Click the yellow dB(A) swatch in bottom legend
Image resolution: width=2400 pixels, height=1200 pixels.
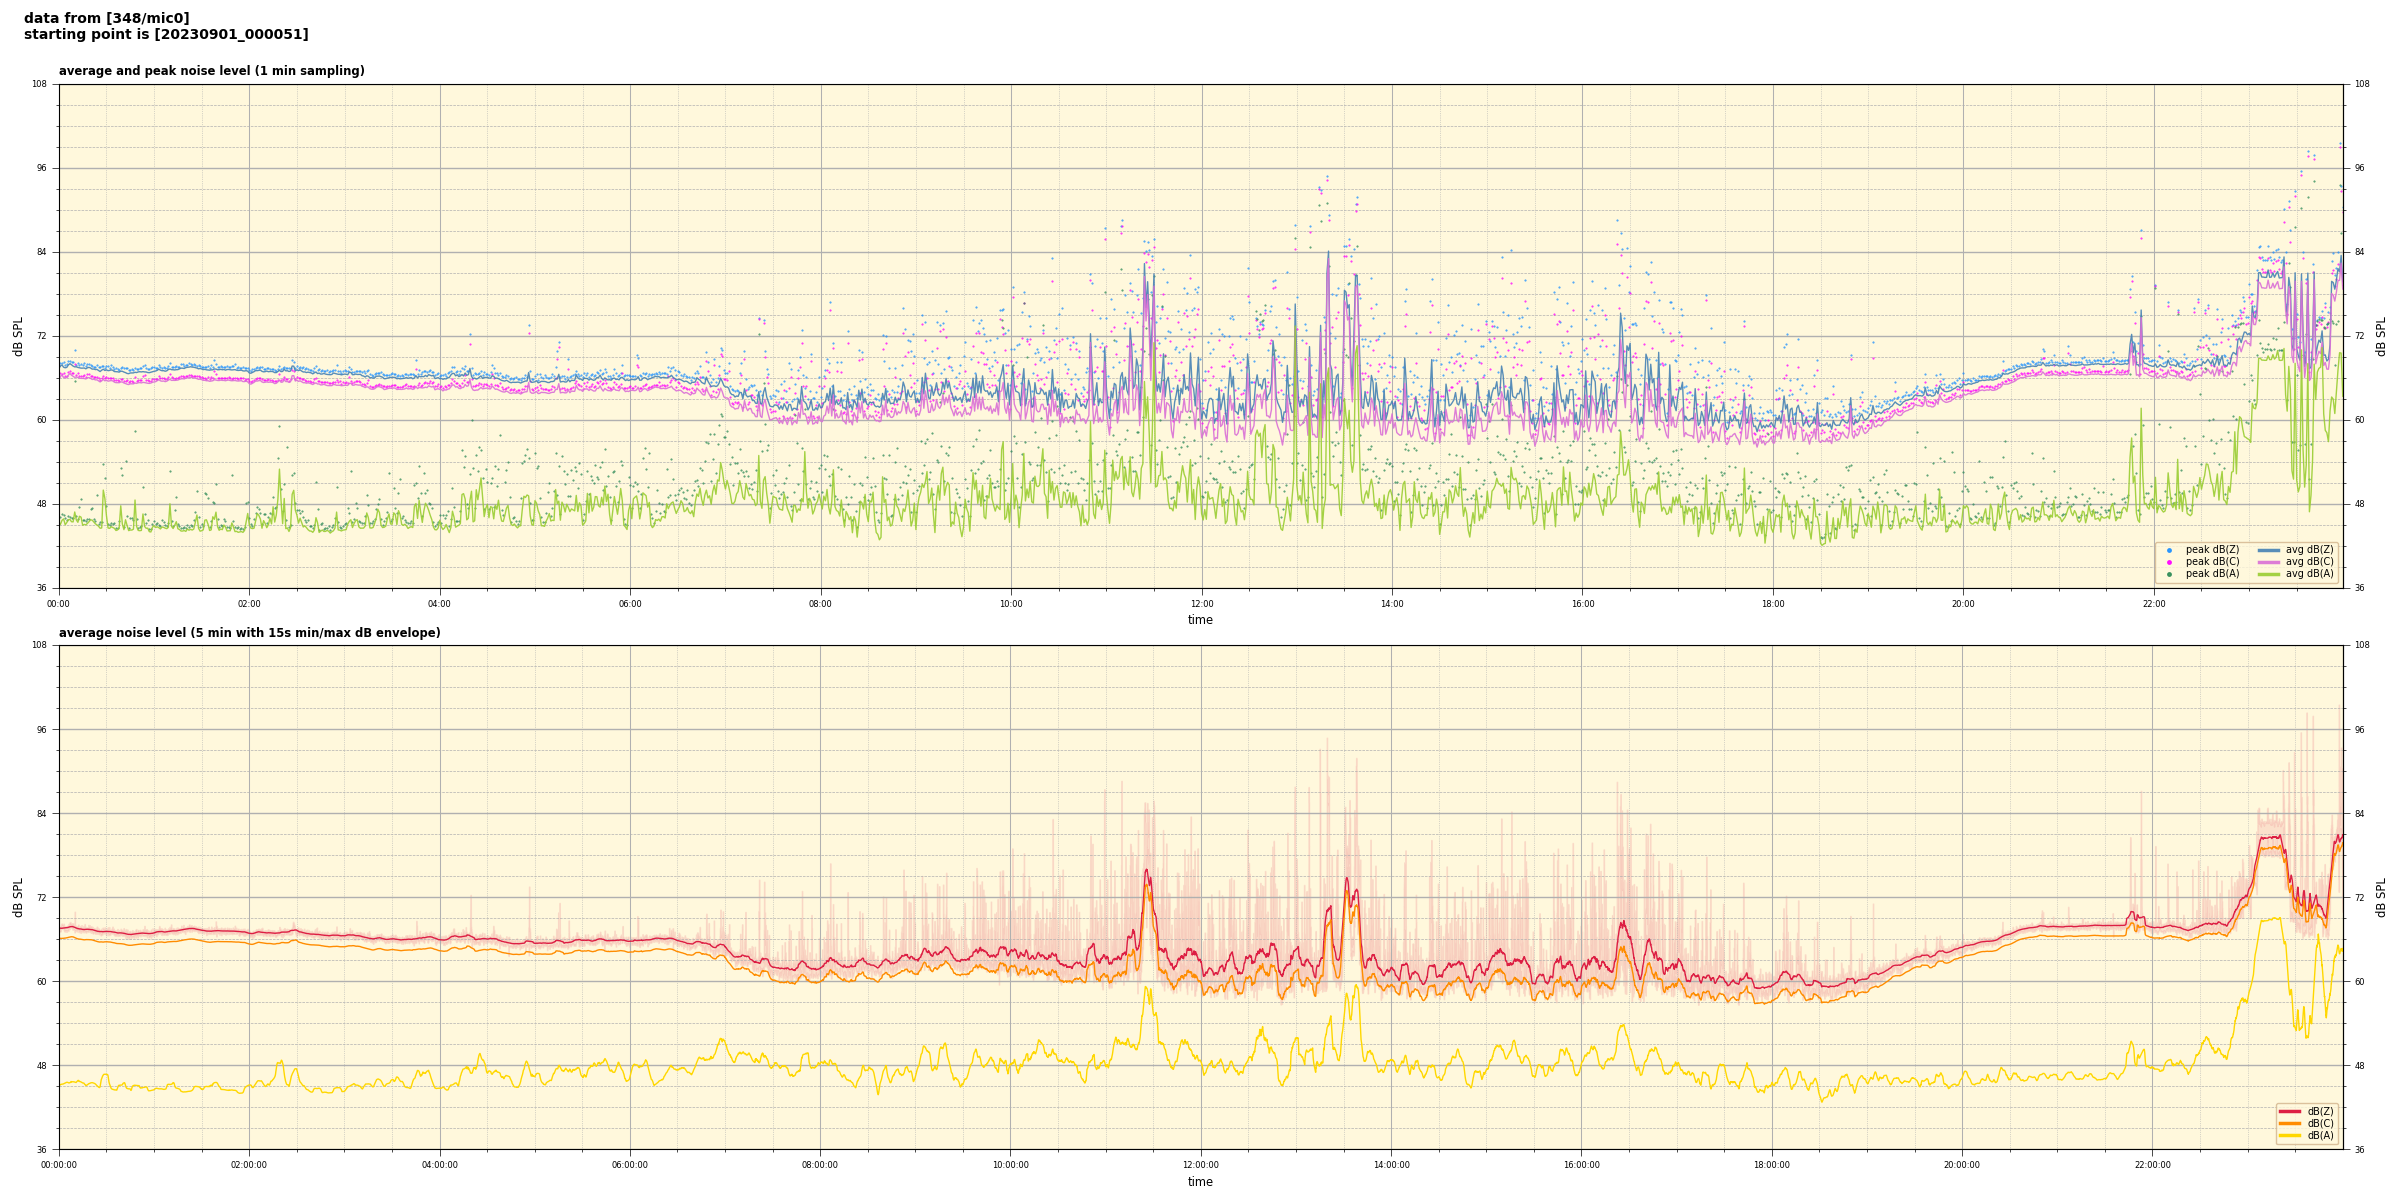pos(2290,1135)
